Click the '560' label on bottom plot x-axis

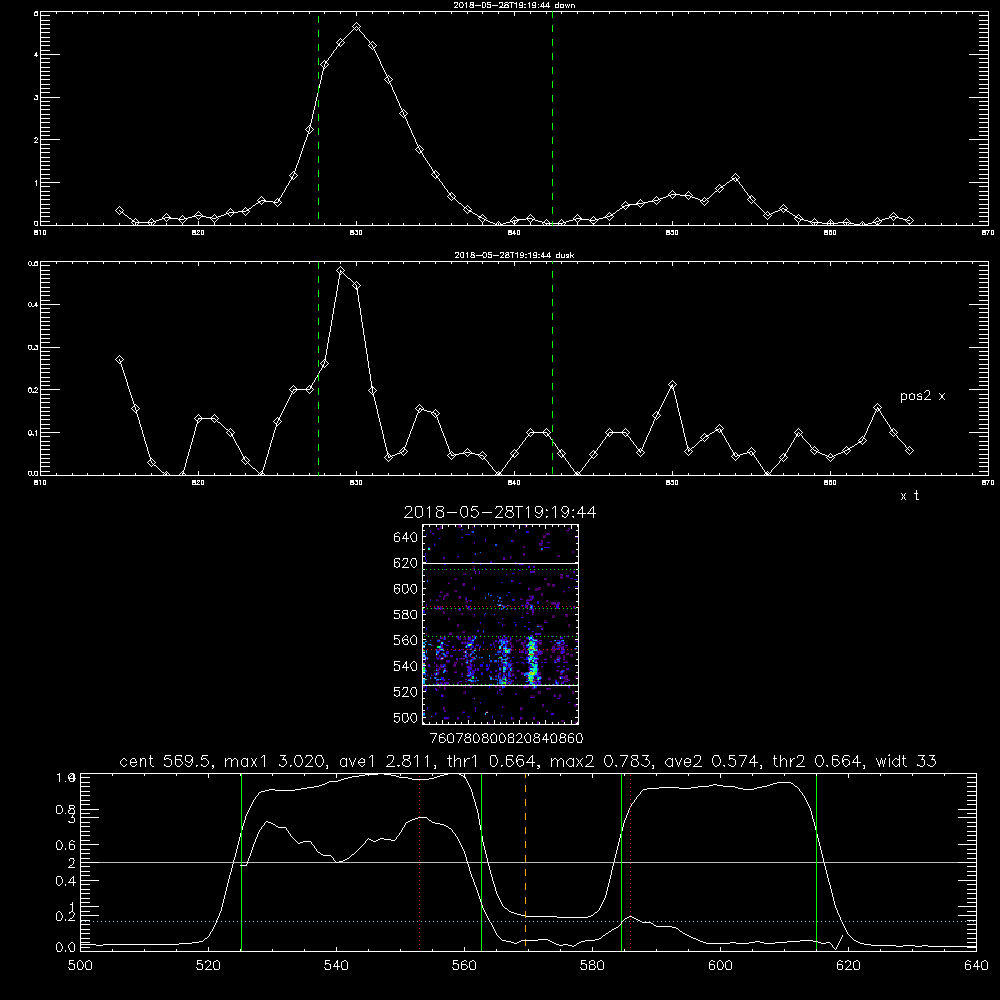[464, 966]
